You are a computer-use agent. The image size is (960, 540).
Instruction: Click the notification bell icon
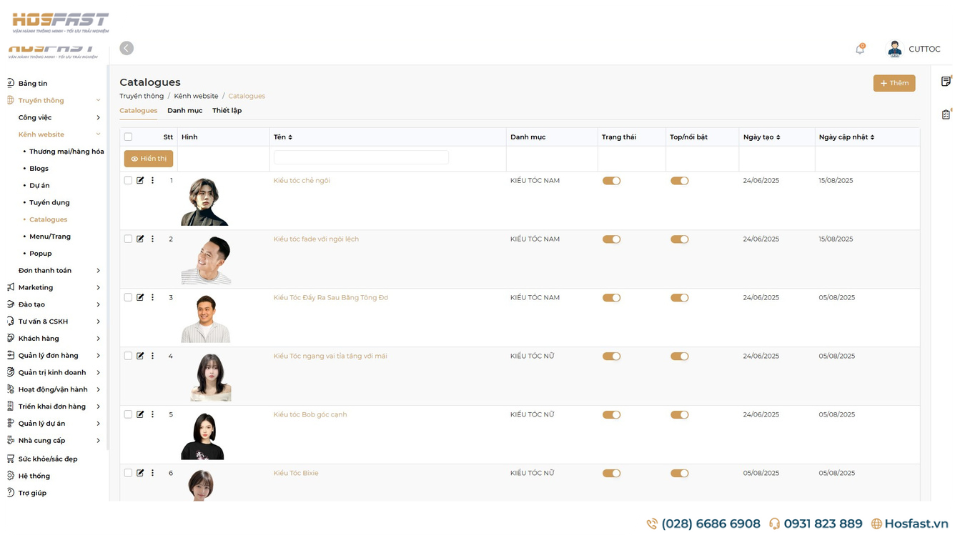point(860,49)
